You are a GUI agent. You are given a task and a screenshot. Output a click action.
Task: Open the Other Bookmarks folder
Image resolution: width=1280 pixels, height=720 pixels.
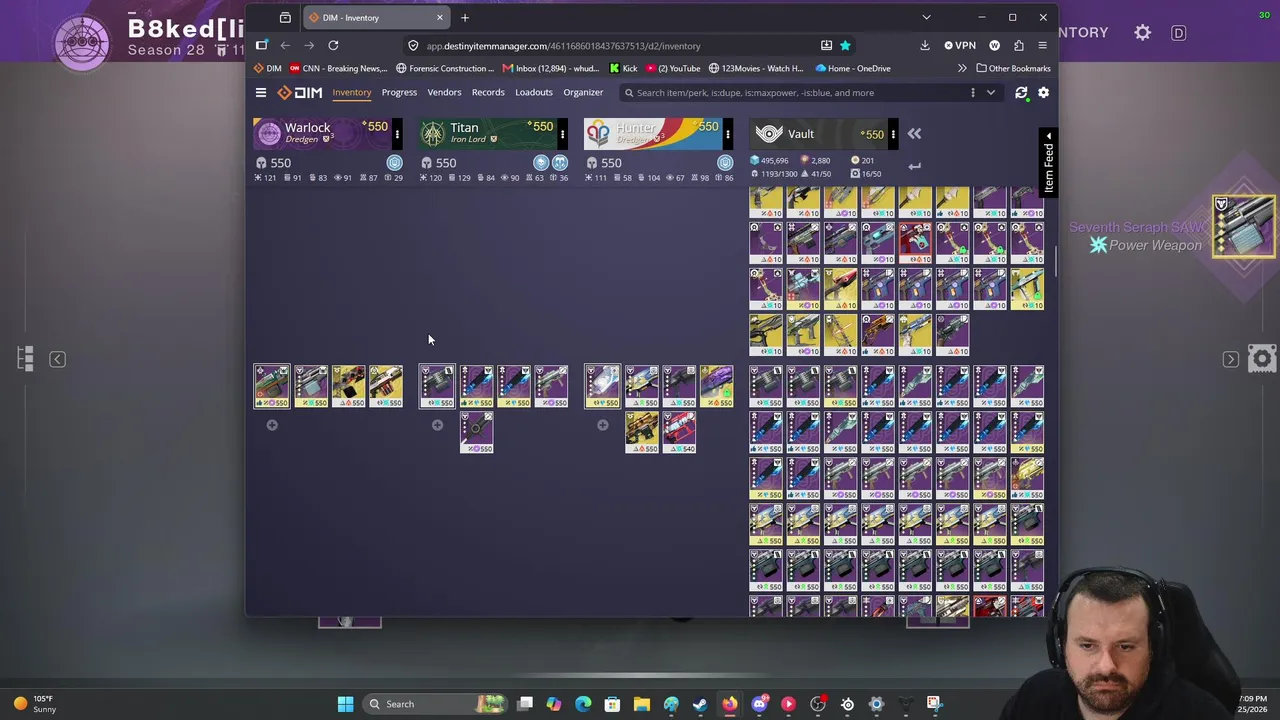1015,69
